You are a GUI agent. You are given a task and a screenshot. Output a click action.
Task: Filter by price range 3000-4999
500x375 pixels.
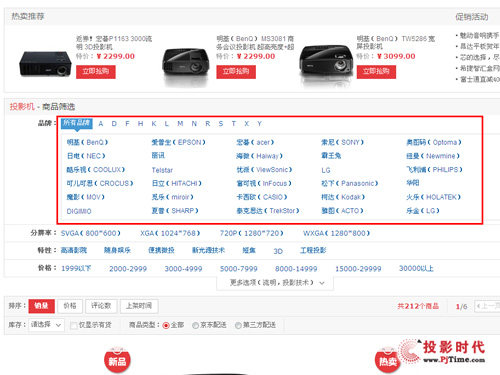183,269
